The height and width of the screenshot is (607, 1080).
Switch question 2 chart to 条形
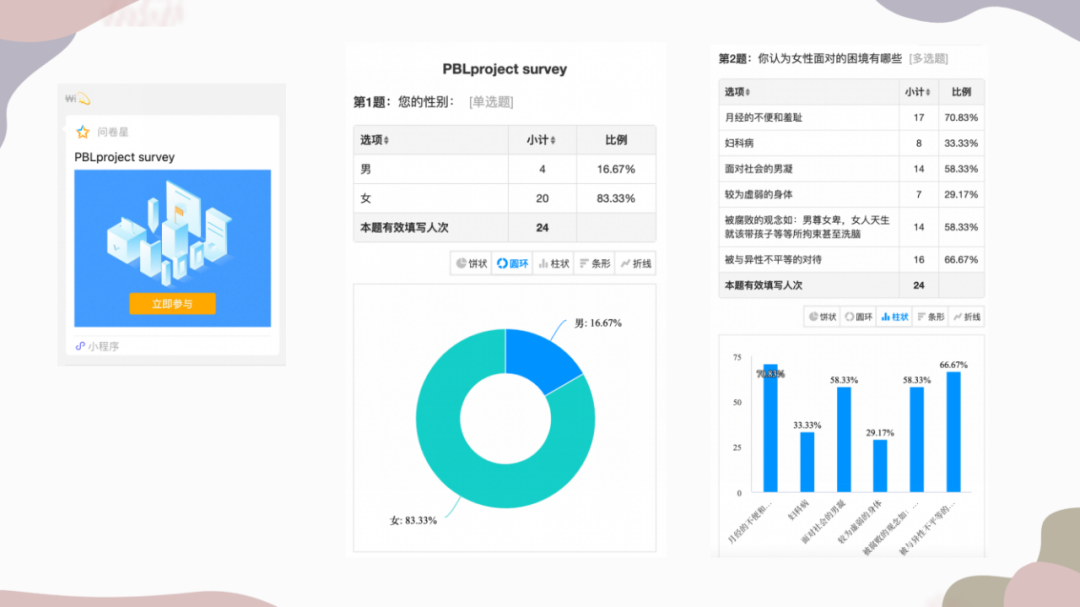tap(931, 317)
